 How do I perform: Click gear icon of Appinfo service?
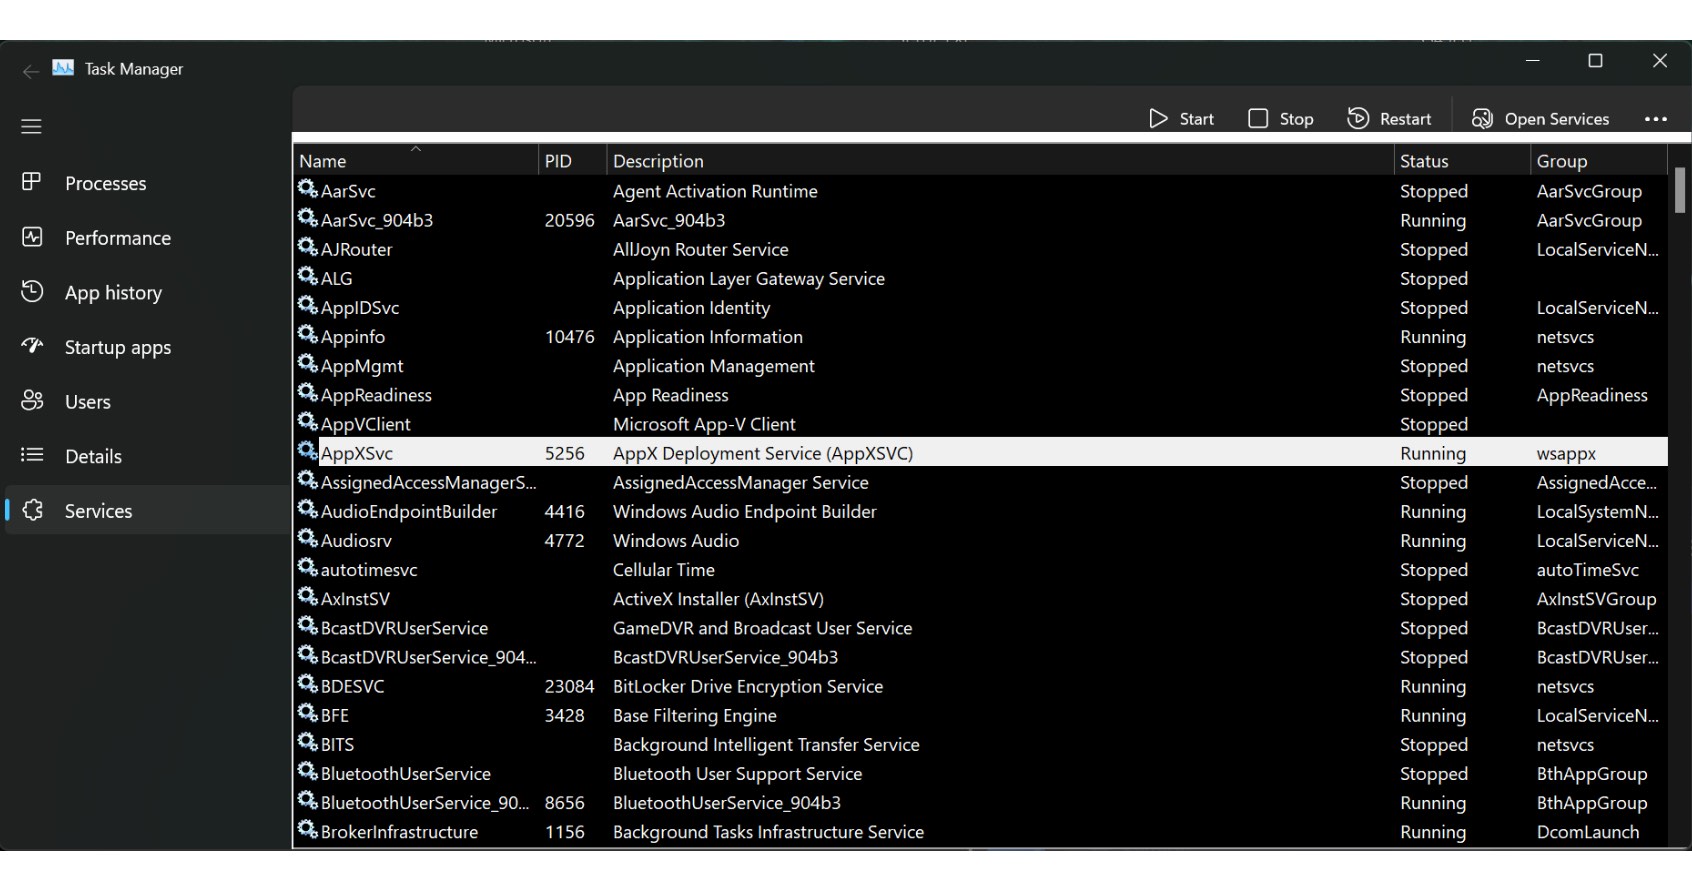(308, 335)
